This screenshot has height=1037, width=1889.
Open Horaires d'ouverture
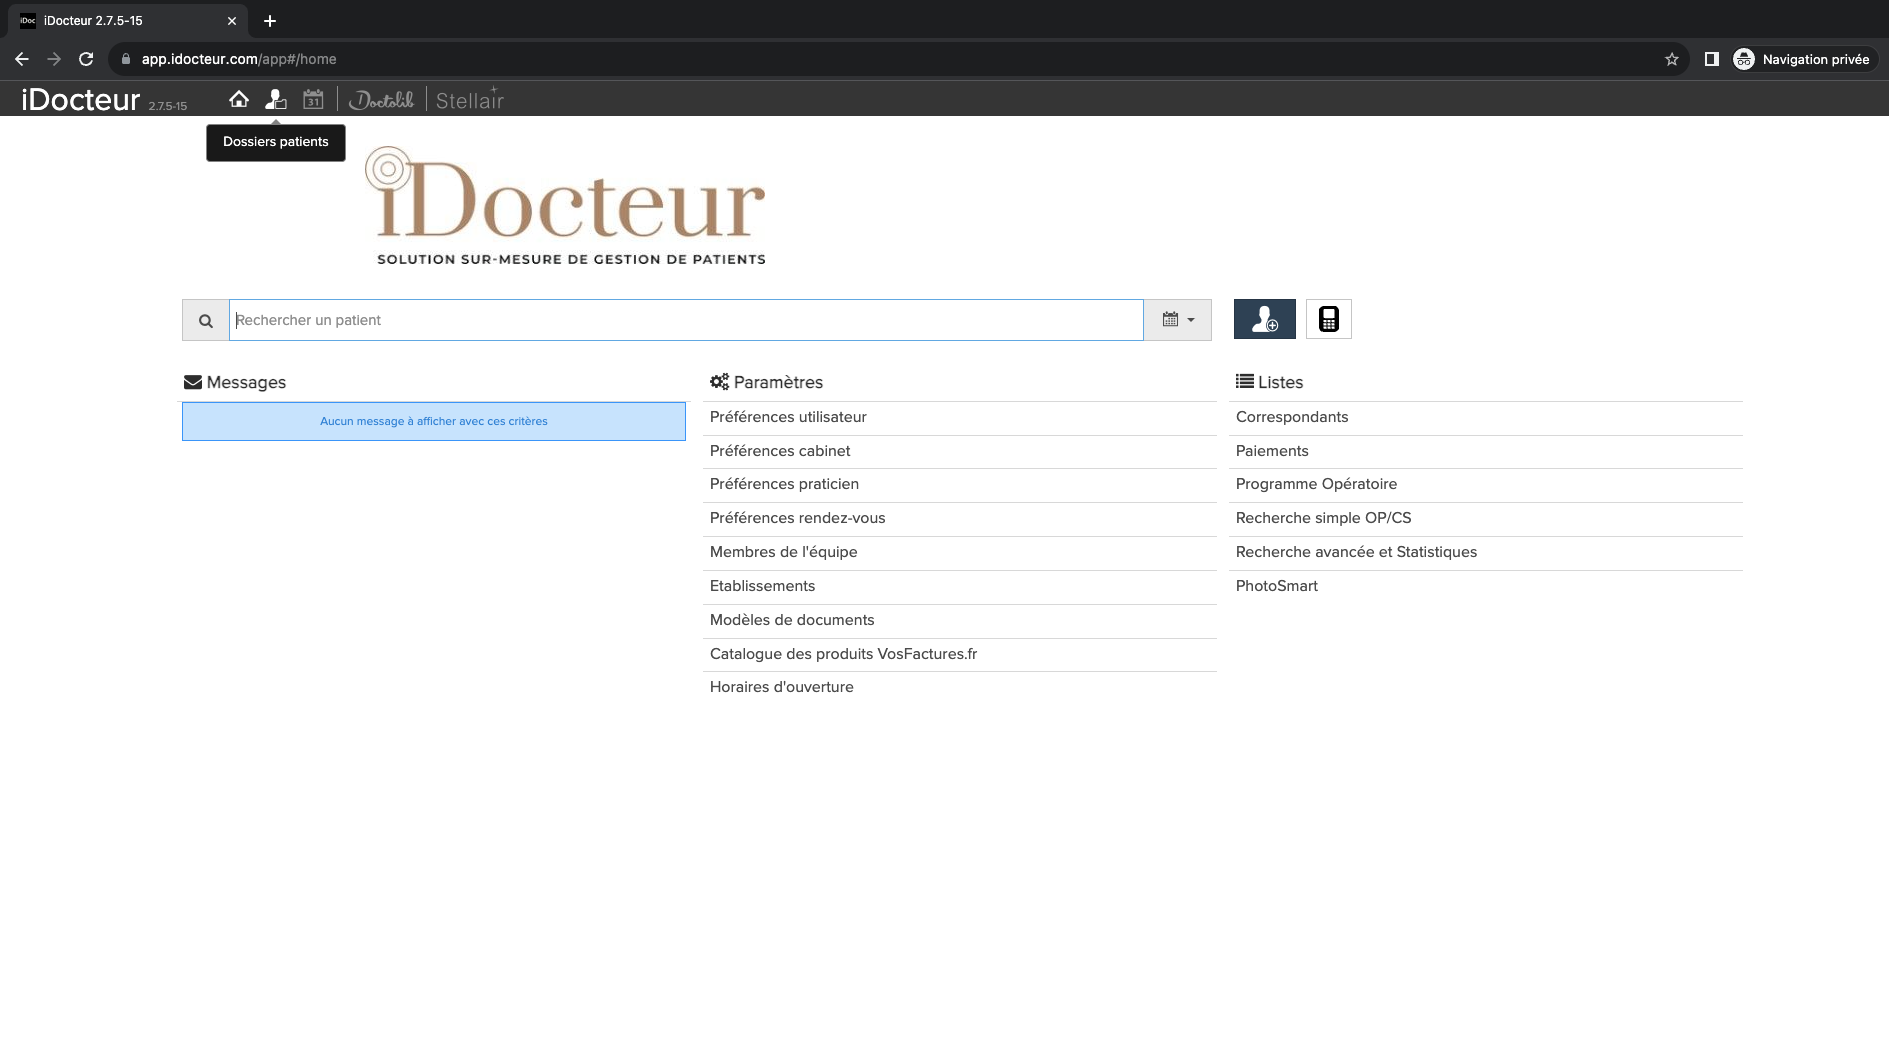coord(781,687)
